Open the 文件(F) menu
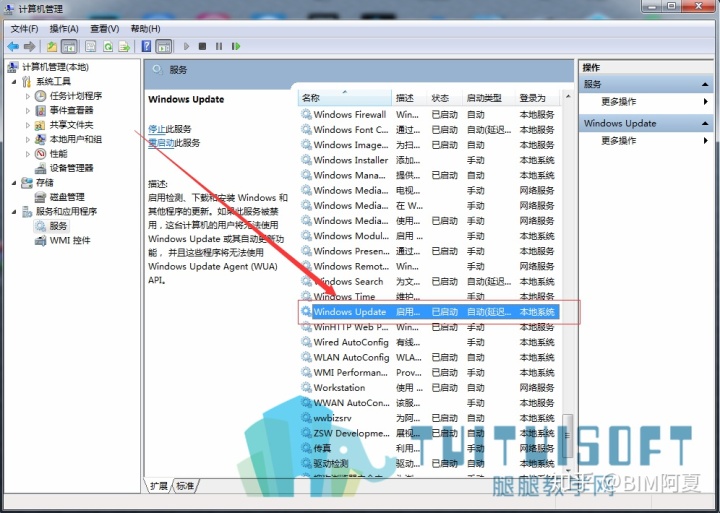 [x=24, y=29]
